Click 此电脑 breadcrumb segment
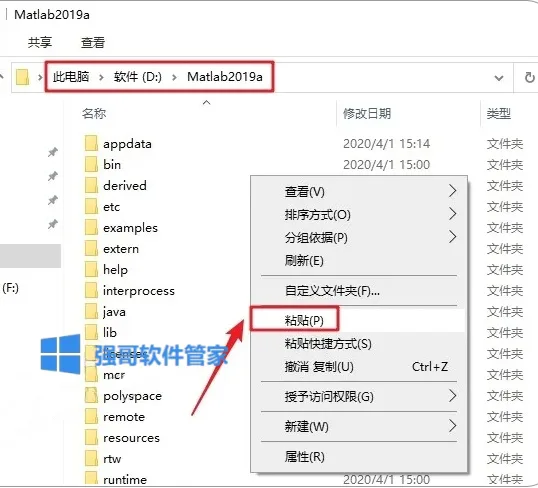 pyautogui.click(x=71, y=77)
